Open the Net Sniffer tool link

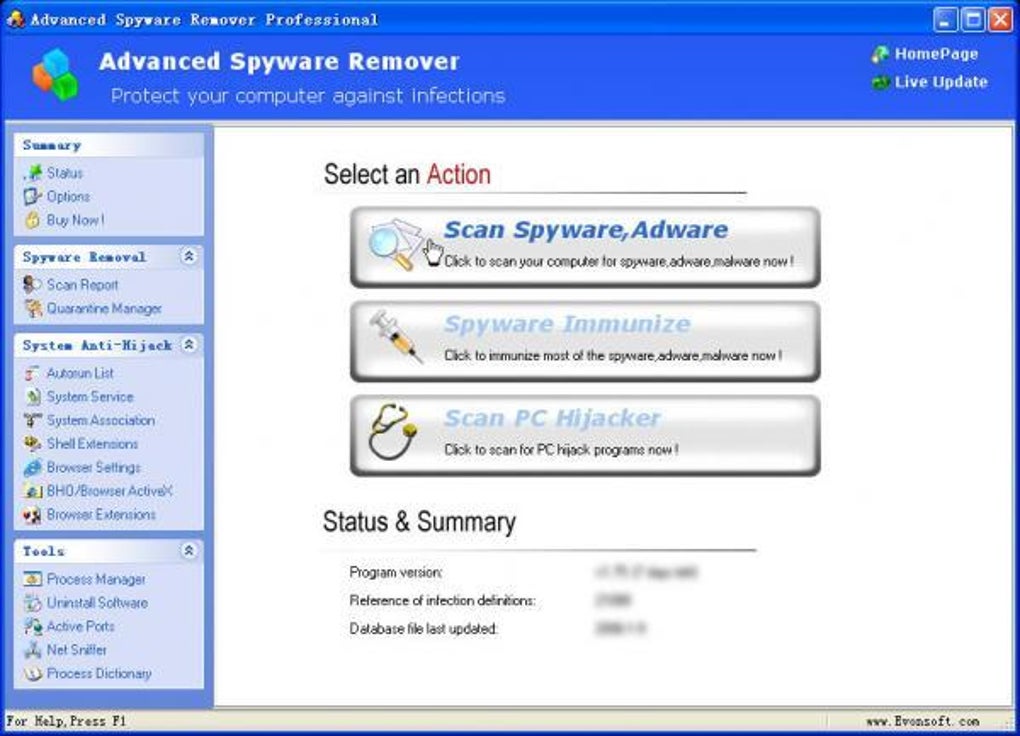click(77, 649)
